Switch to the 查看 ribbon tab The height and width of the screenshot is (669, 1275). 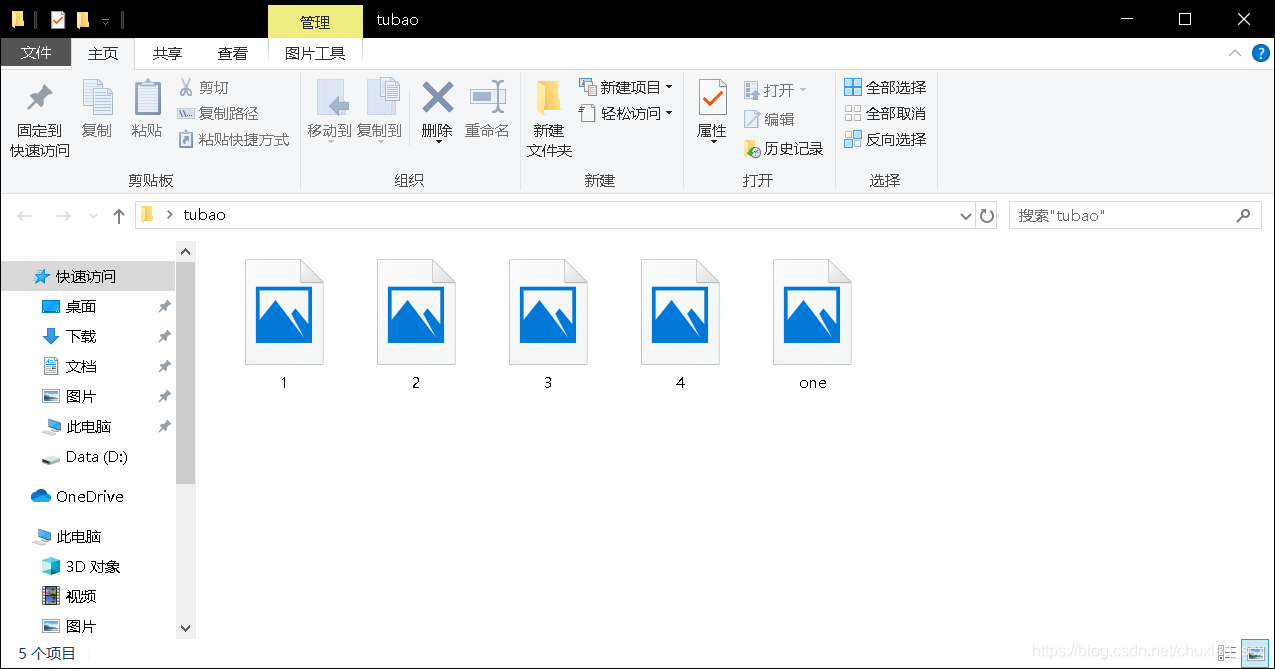pos(232,52)
